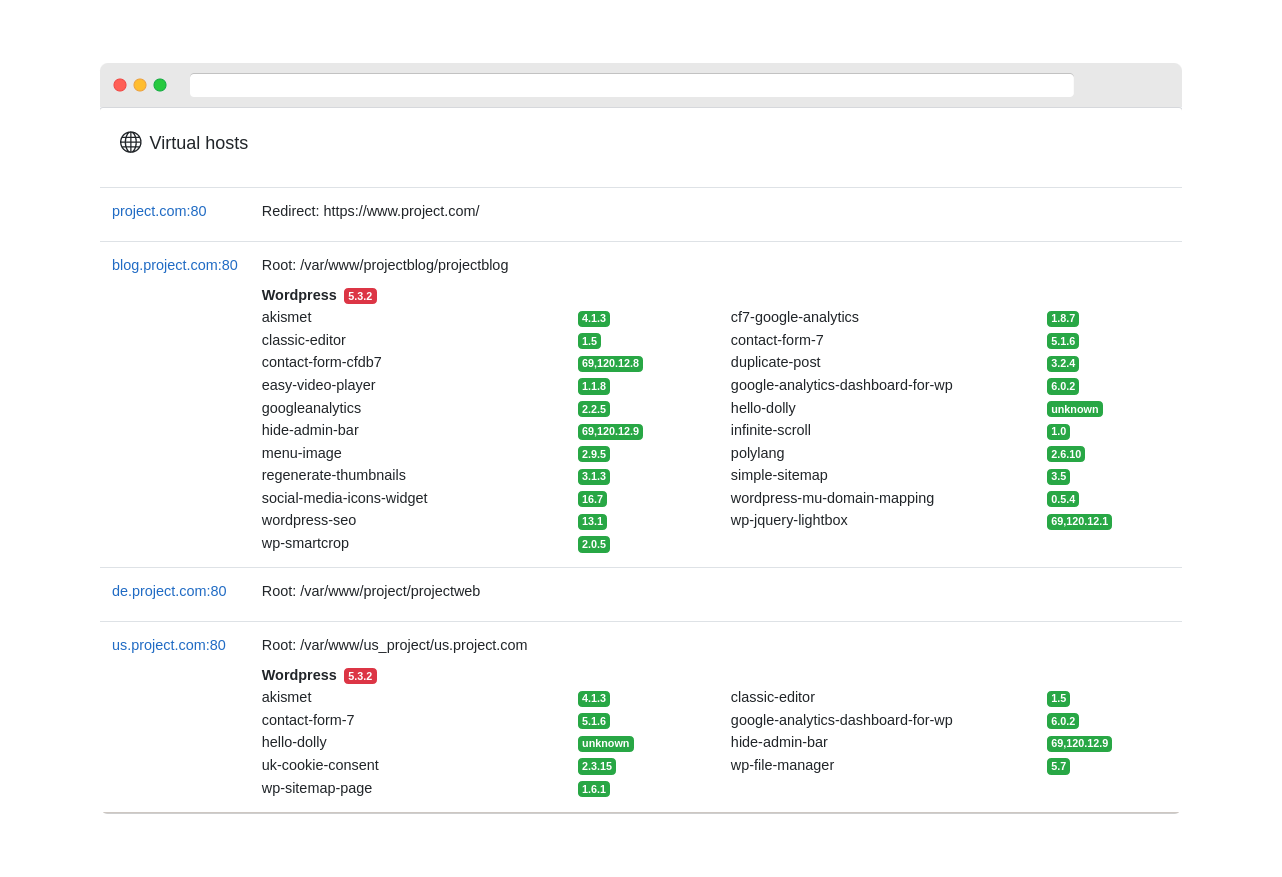Image resolution: width=1282 pixels, height=877 pixels.
Task: Click uk-cookie-consent plugin name
Action: (x=320, y=765)
